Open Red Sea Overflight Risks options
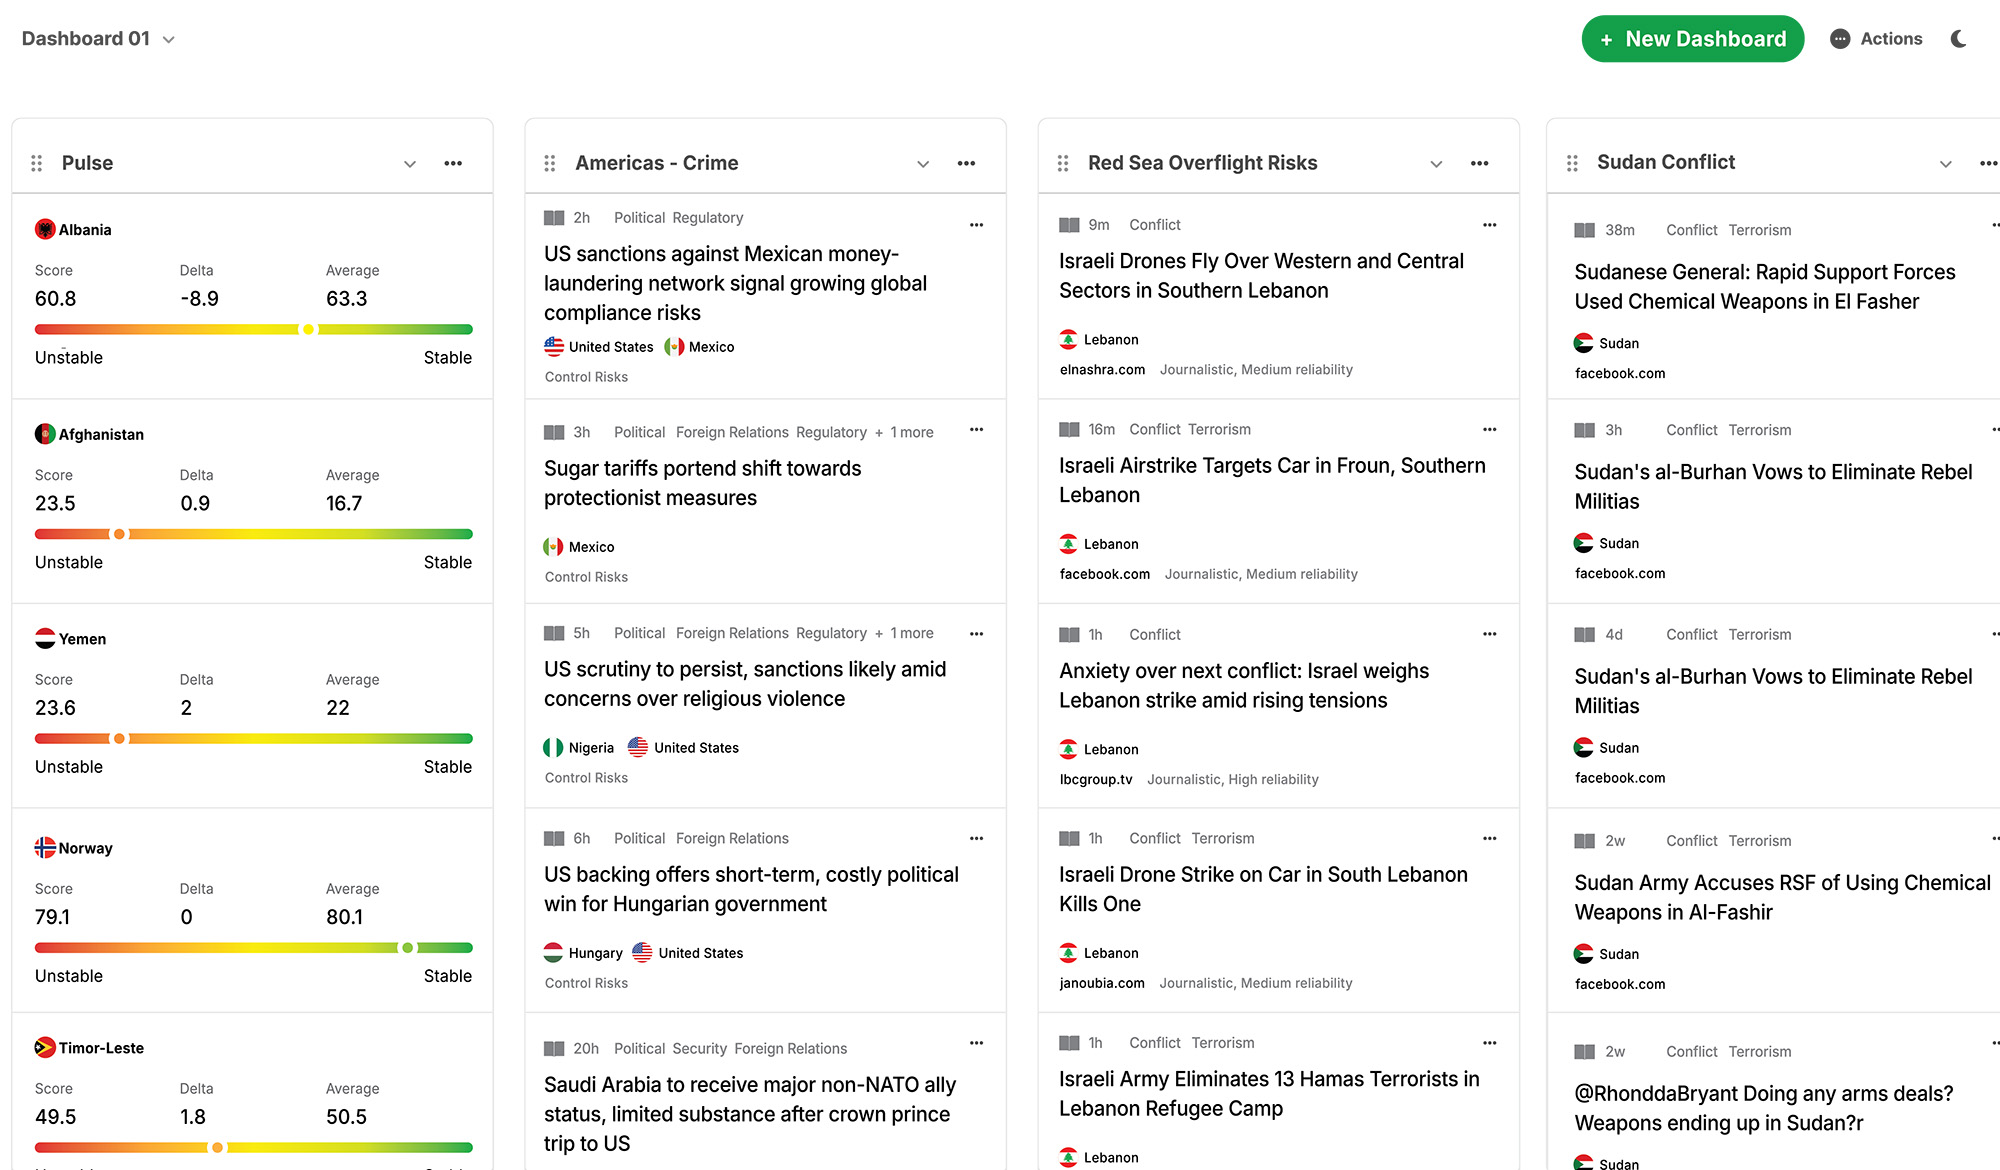Viewport: 2000px width, 1170px height. tap(1479, 163)
